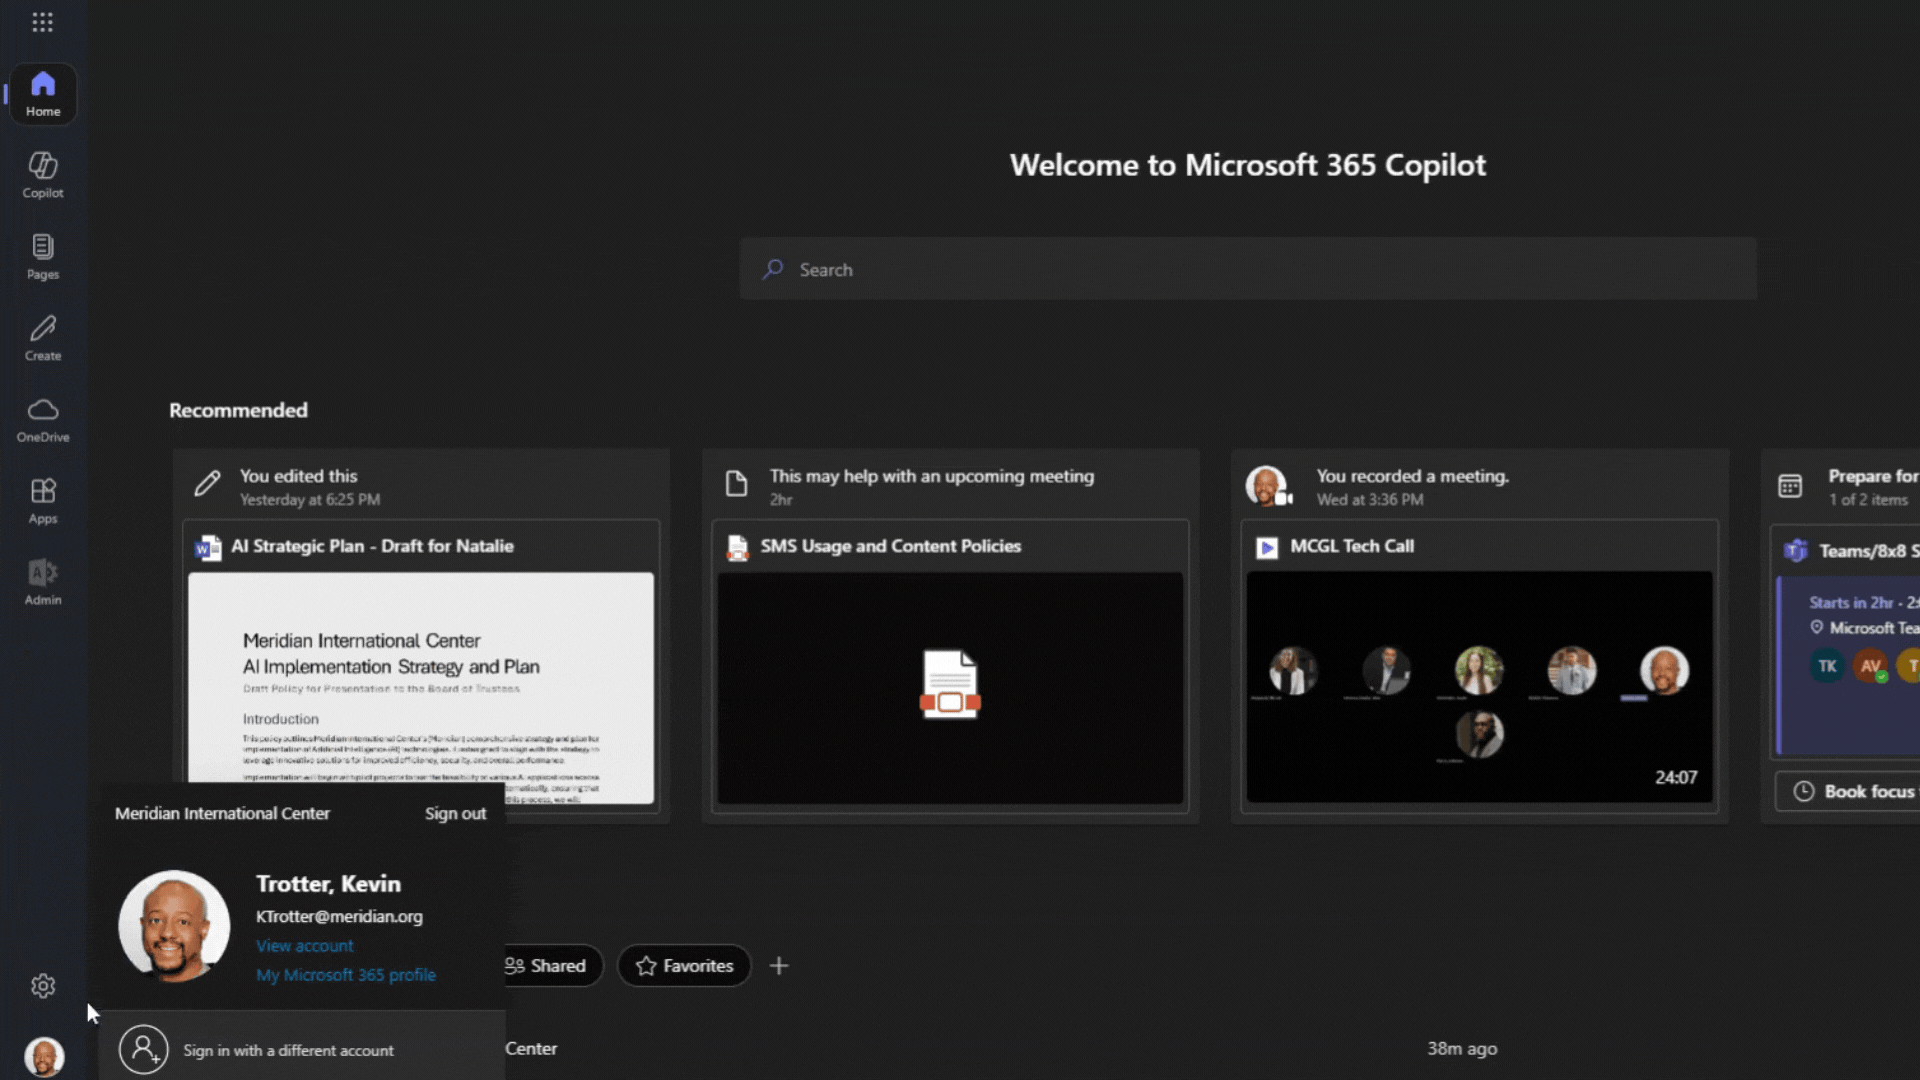
Task: Add a new filter with plus button
Action: pyautogui.click(x=779, y=966)
